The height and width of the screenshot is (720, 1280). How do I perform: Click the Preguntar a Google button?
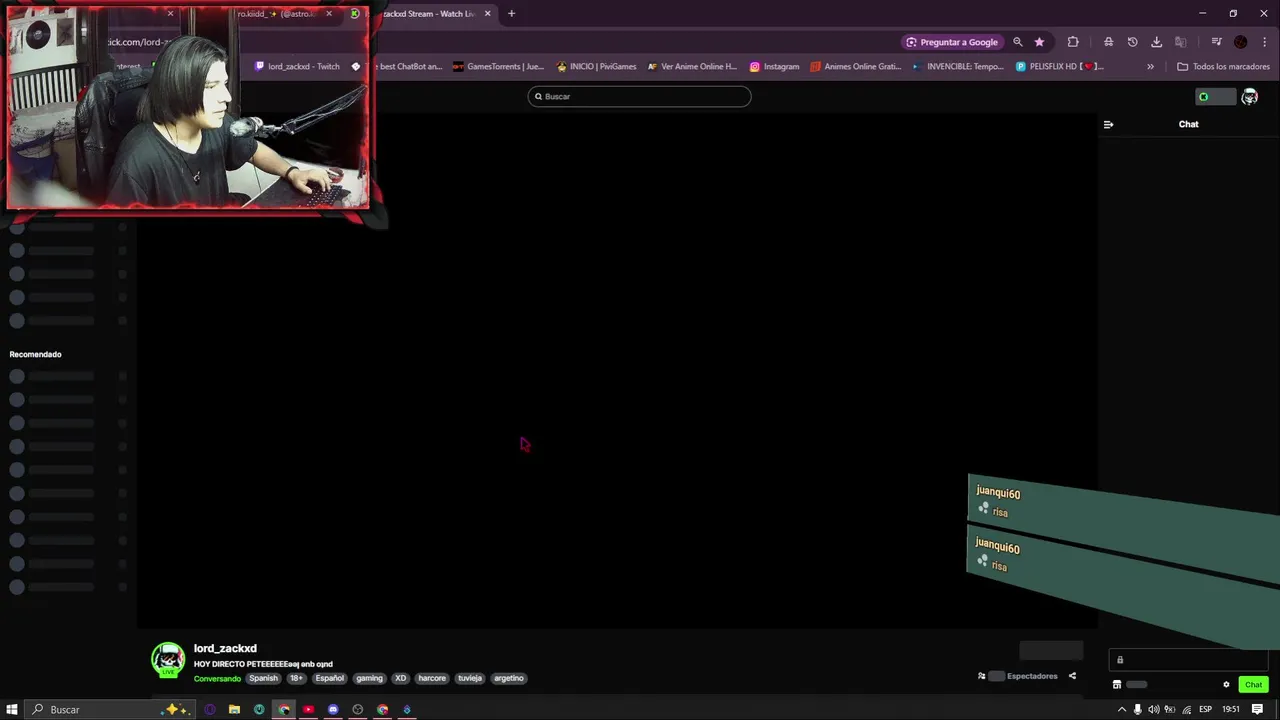(952, 42)
